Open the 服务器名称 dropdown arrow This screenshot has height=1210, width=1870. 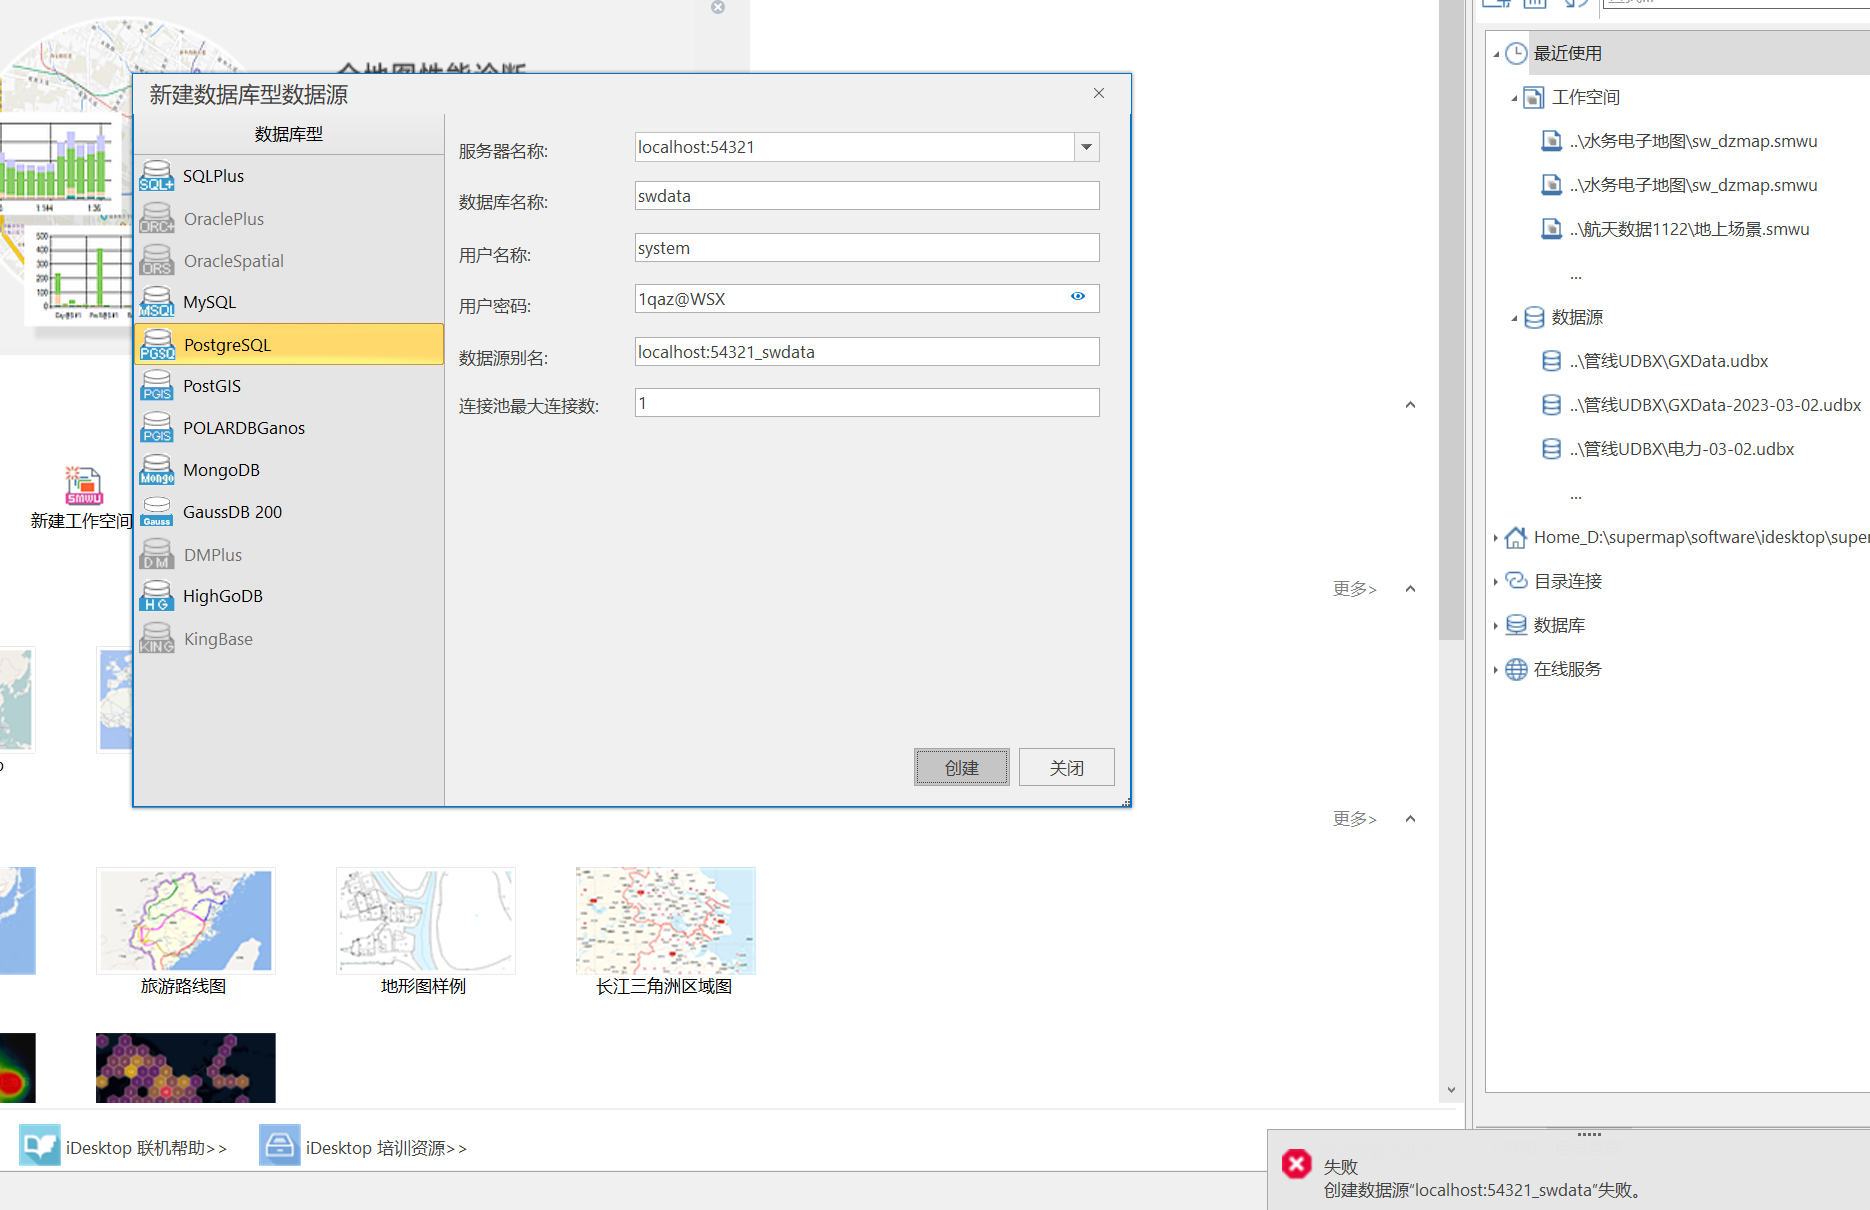click(1086, 147)
